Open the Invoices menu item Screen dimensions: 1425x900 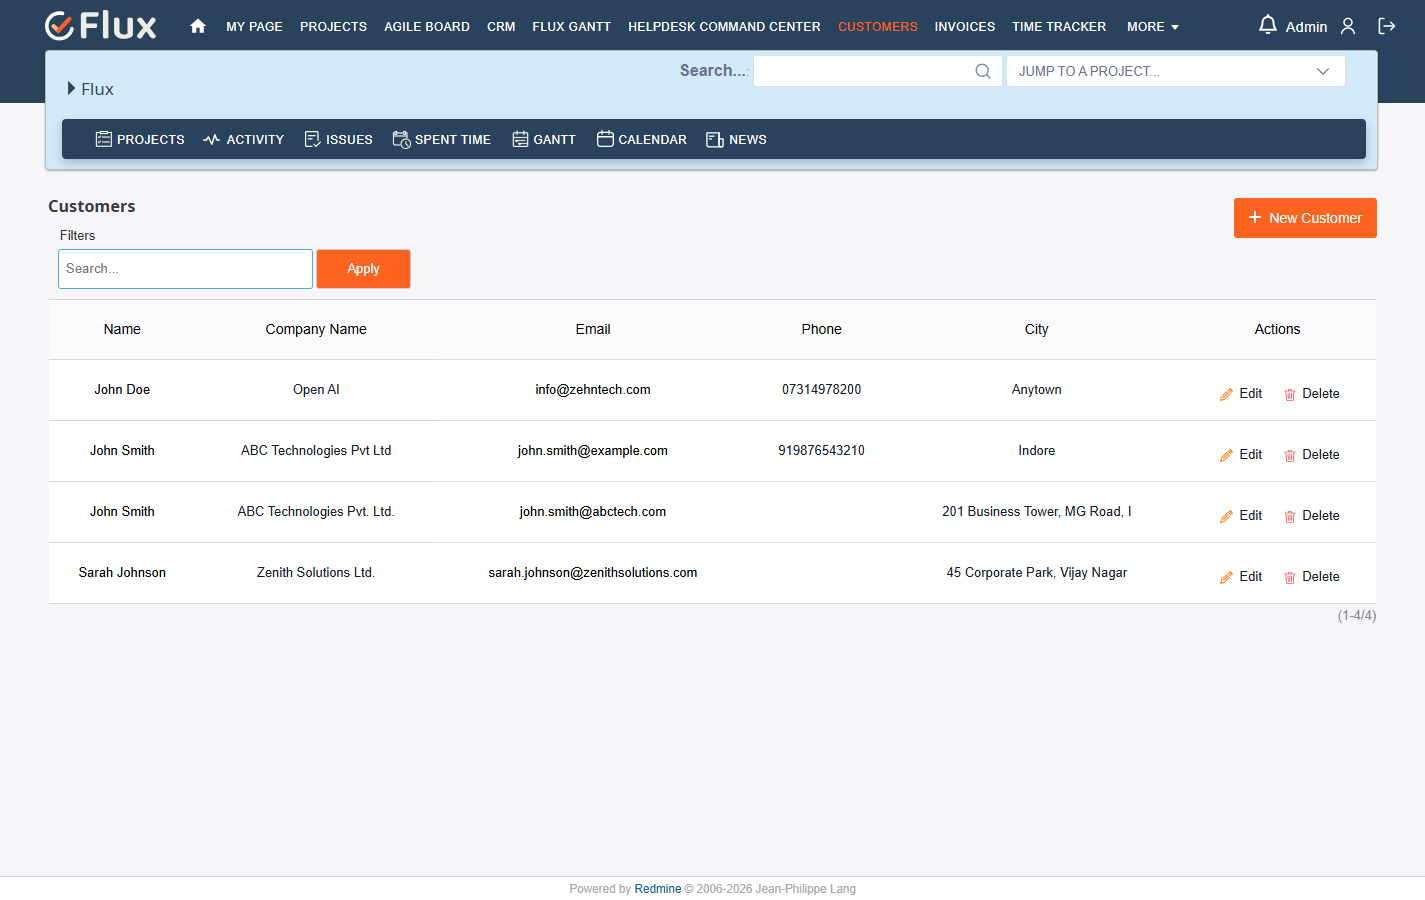(x=964, y=27)
